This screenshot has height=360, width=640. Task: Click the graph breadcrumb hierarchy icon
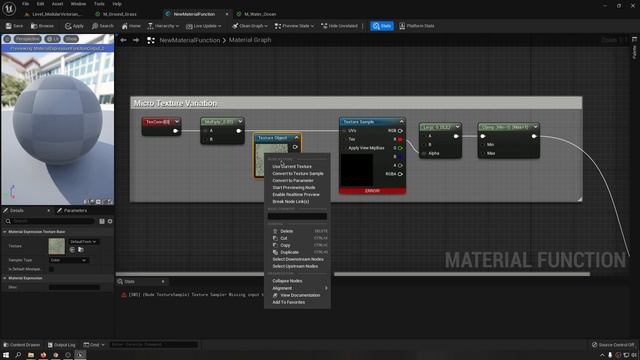151,40
